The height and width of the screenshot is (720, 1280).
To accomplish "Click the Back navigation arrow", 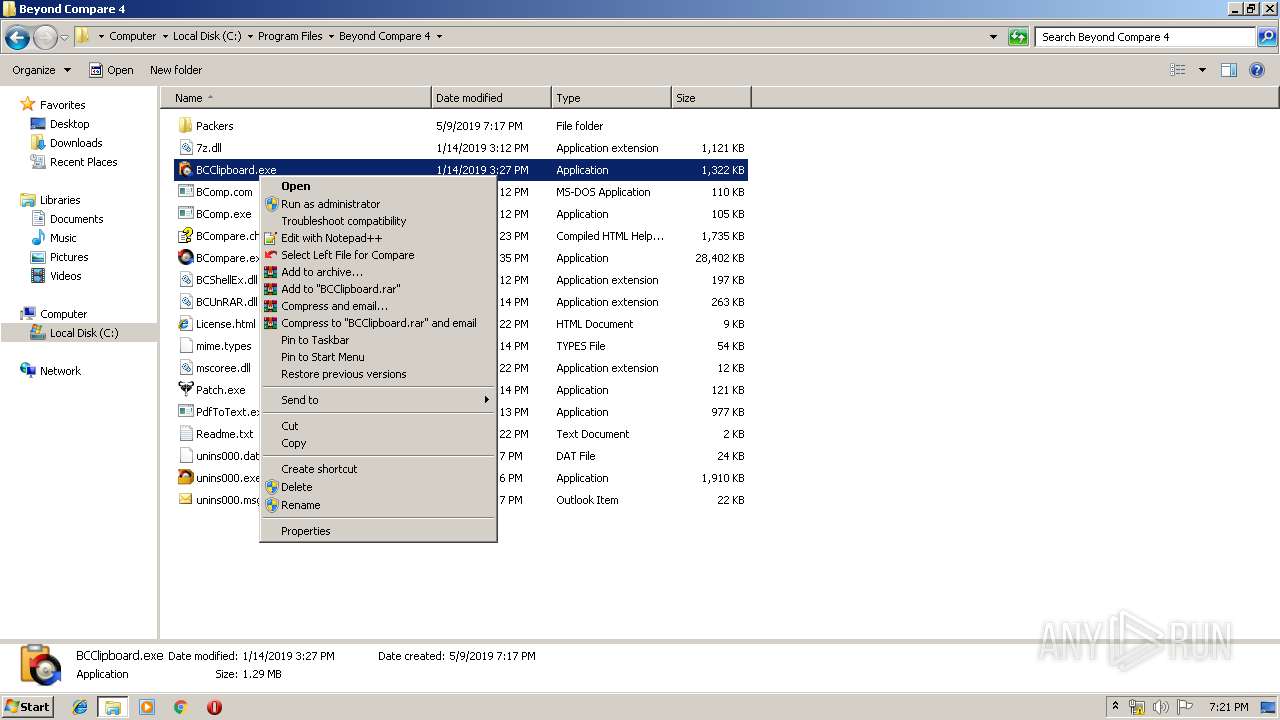I will point(17,38).
